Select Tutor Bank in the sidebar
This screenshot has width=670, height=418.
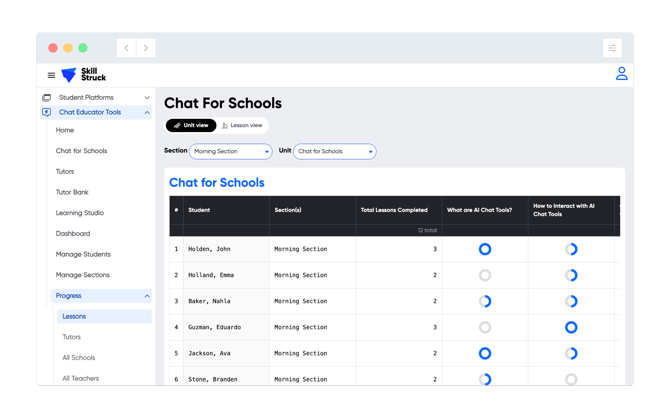pyautogui.click(x=72, y=192)
